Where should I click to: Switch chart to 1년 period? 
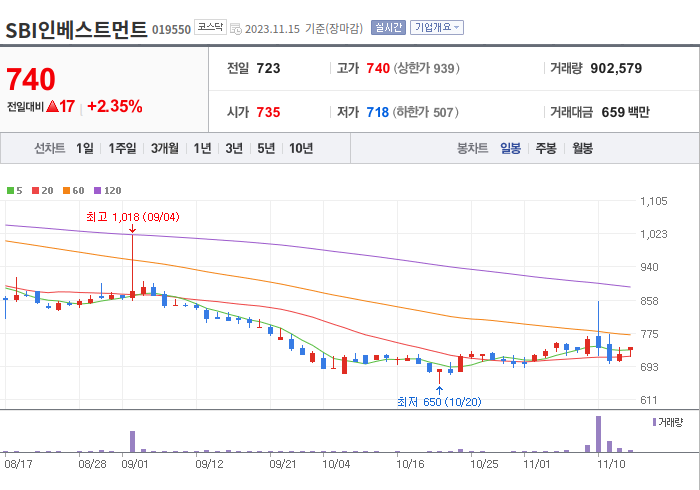coord(202,148)
